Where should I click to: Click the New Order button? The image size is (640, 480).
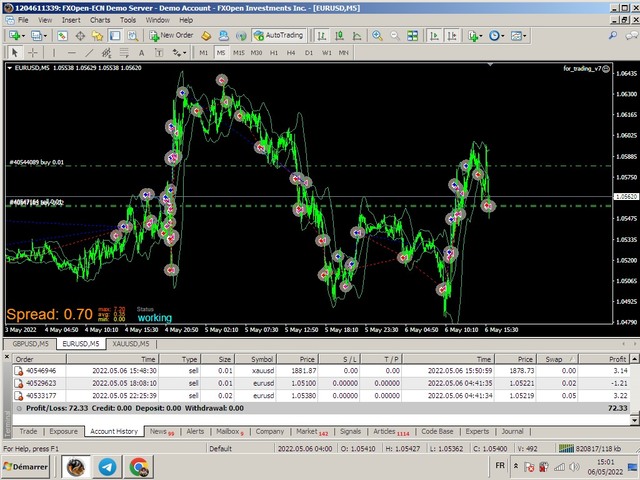(171, 36)
